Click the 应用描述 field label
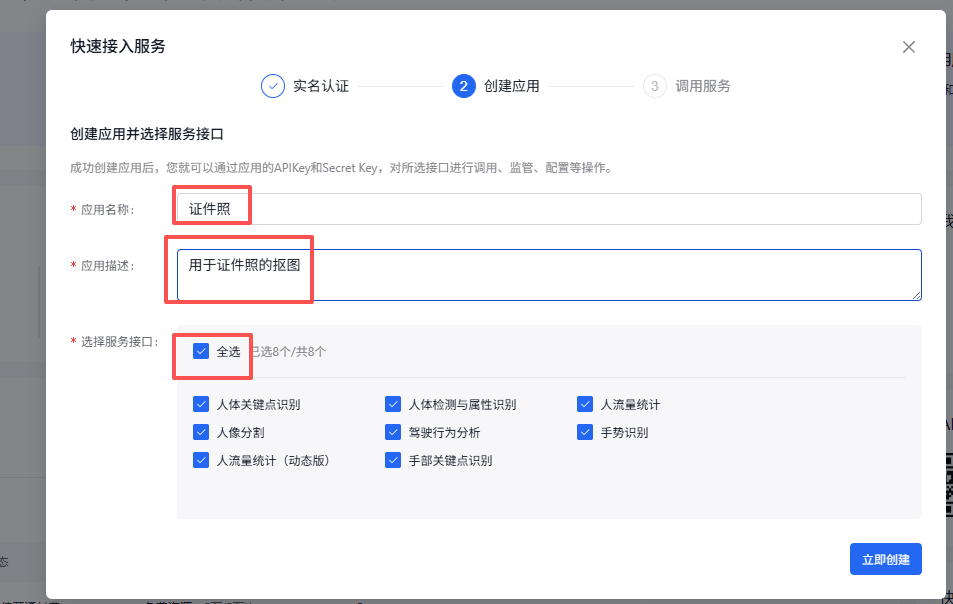 pos(108,266)
